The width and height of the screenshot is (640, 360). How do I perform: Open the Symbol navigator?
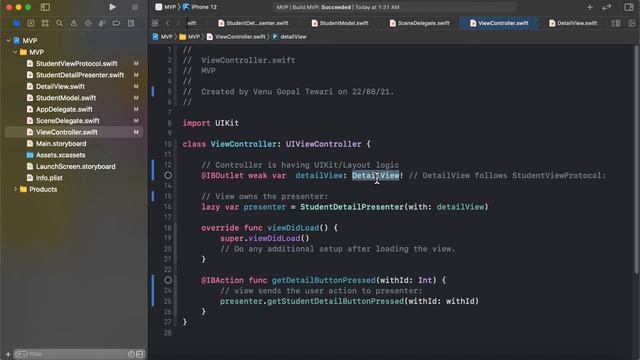(x=45, y=23)
